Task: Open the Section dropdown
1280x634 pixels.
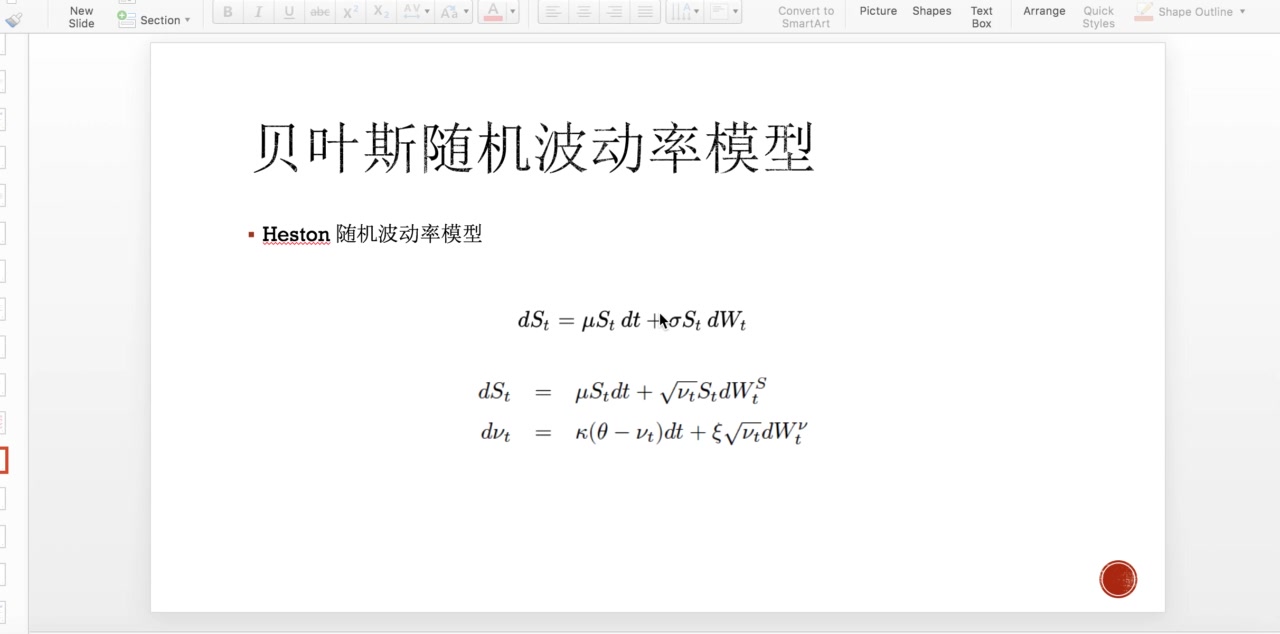Action: click(x=186, y=19)
